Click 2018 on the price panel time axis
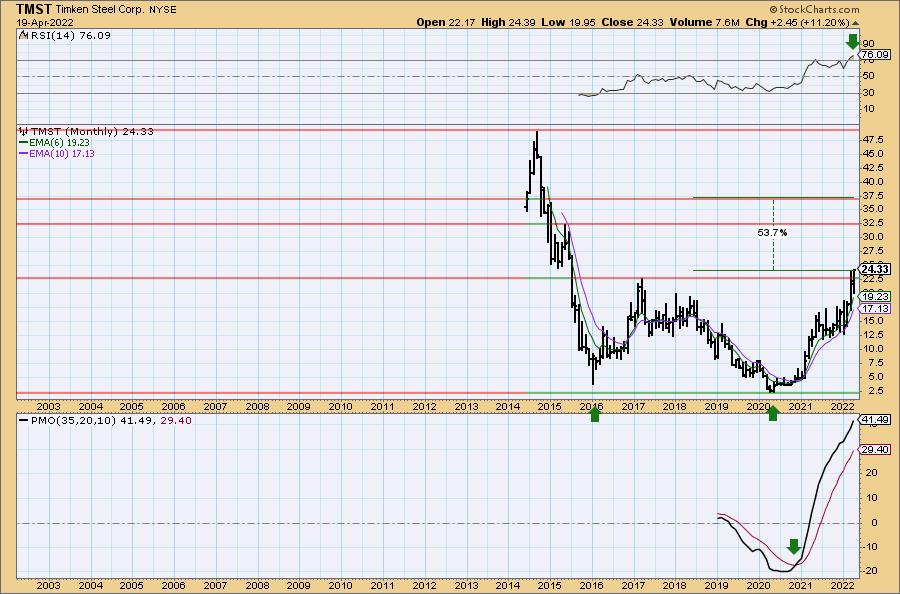900x594 pixels. [x=675, y=406]
